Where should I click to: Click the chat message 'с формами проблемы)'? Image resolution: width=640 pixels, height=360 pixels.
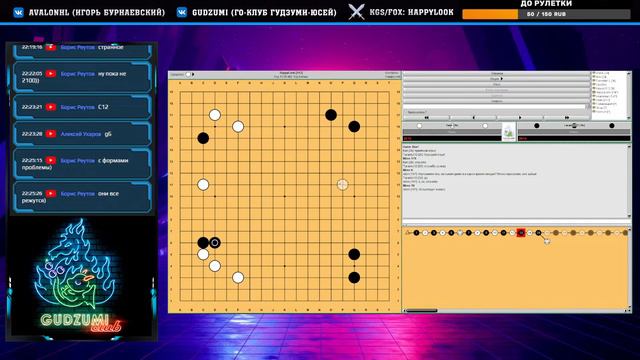click(x=75, y=164)
